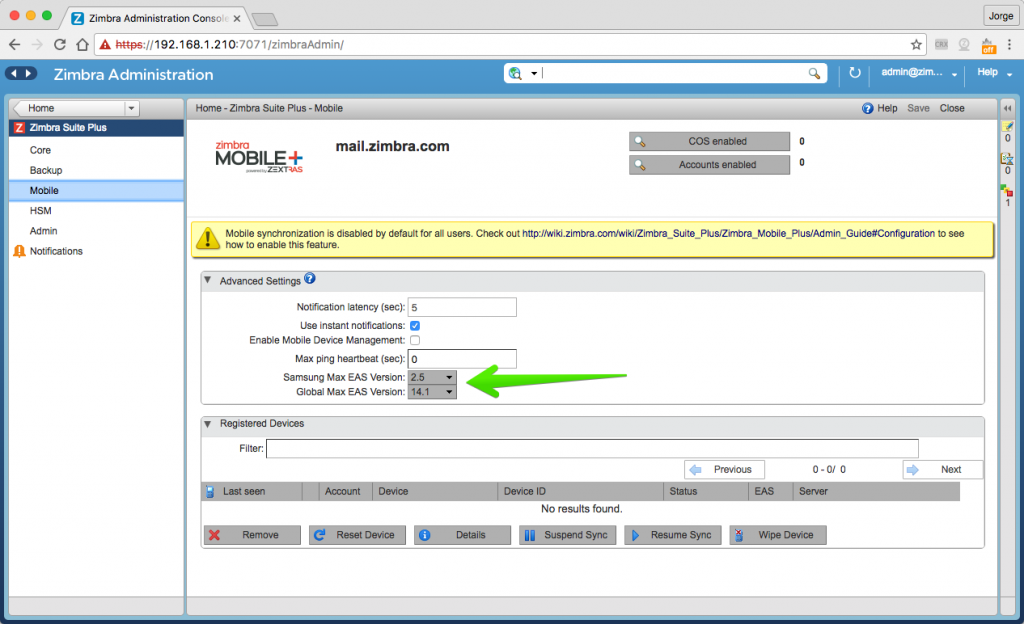Open the Global Max EAS Version dropdown
This screenshot has height=624, width=1024.
tap(432, 392)
